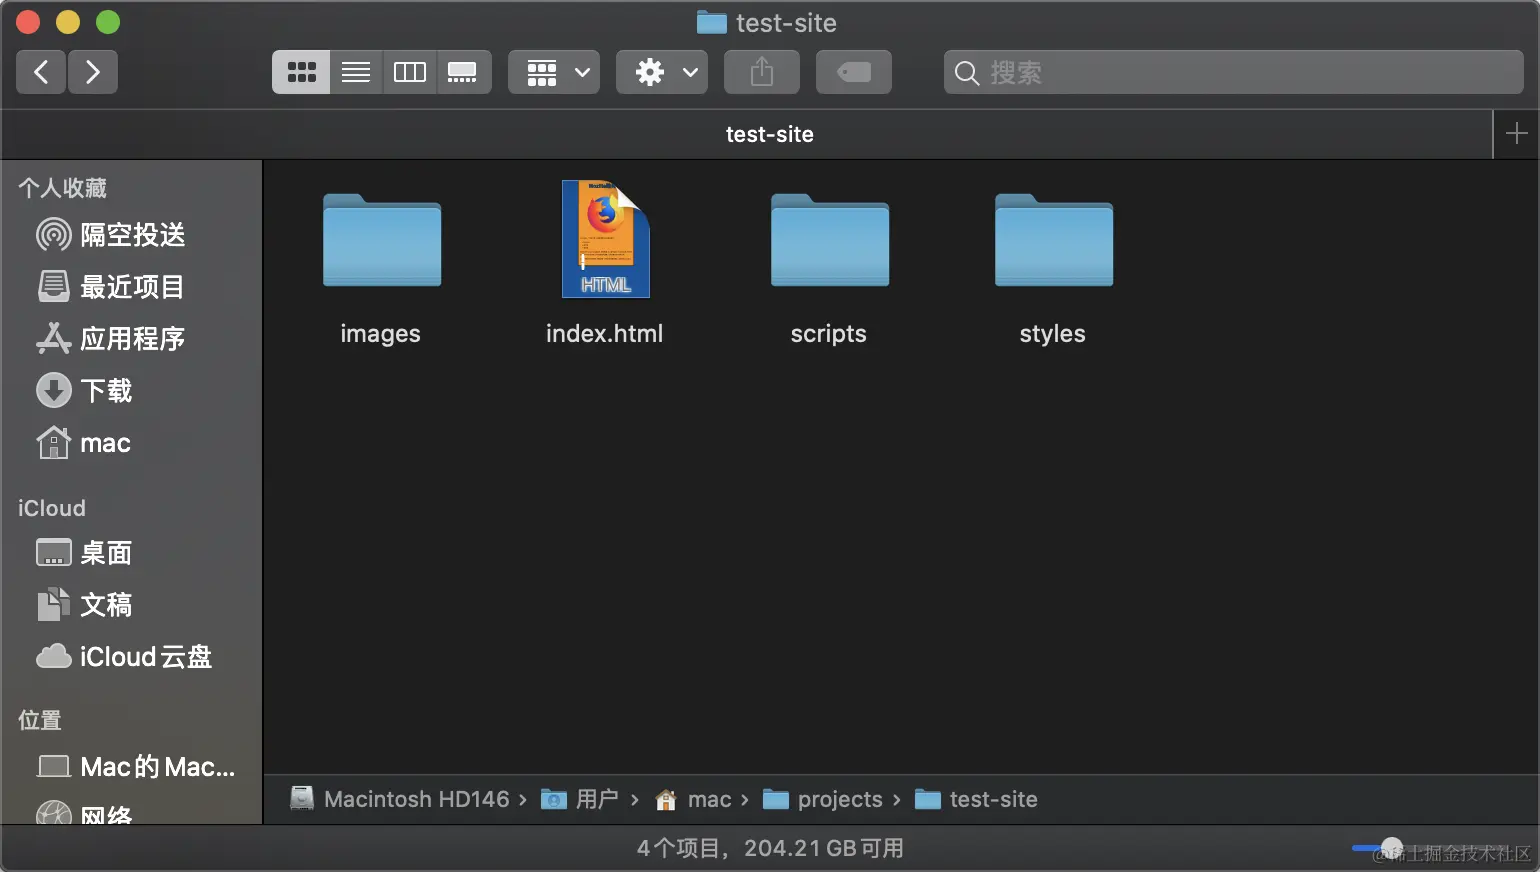Image resolution: width=1540 pixels, height=872 pixels.
Task: Click the iCloud sidebar heading
Action: tap(52, 508)
